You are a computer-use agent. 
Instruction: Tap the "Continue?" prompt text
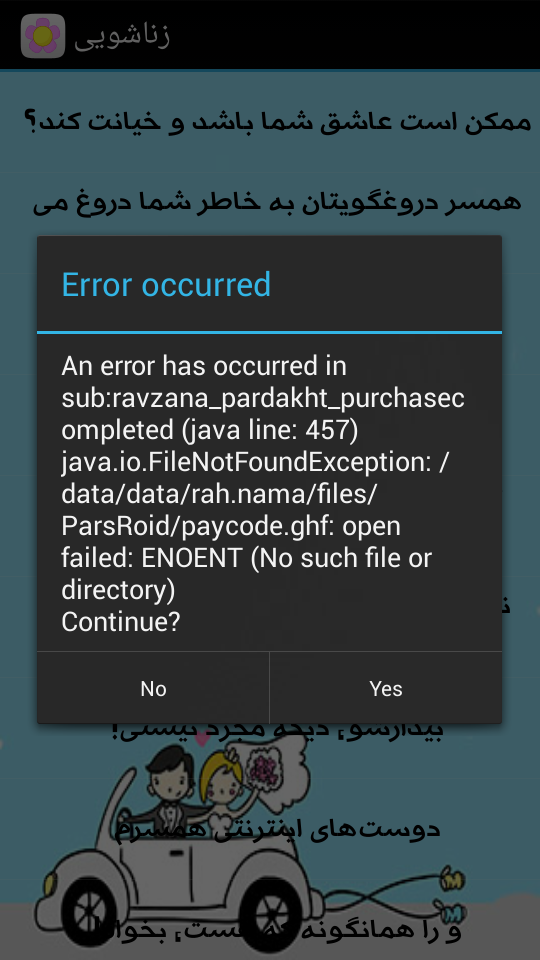121,622
